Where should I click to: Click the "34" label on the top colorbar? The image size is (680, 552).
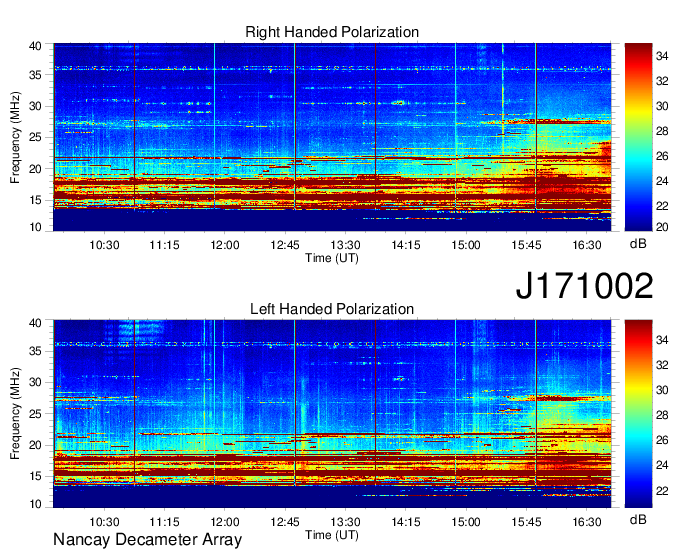pos(662,56)
